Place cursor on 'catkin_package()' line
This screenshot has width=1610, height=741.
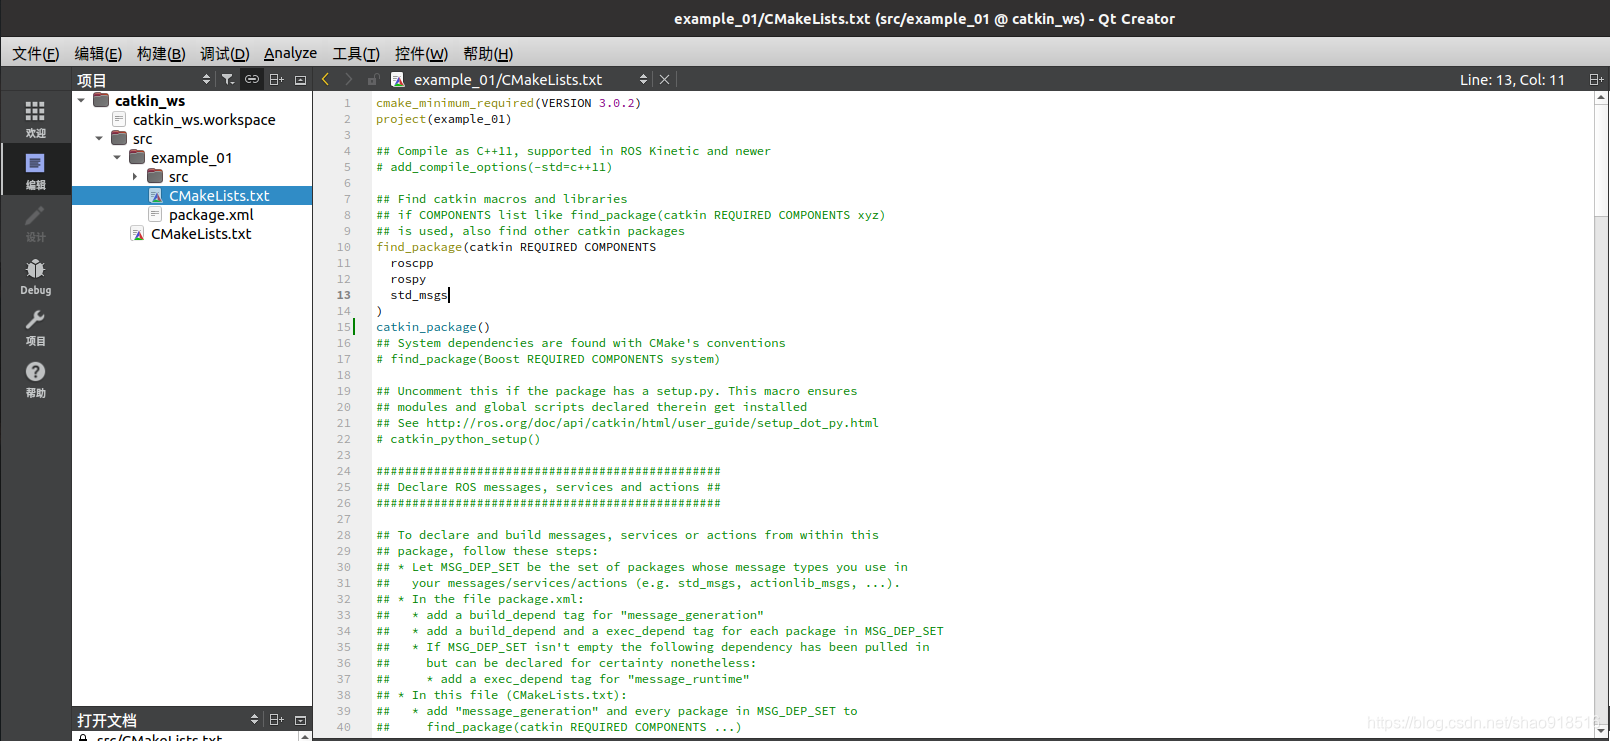[x=433, y=327]
